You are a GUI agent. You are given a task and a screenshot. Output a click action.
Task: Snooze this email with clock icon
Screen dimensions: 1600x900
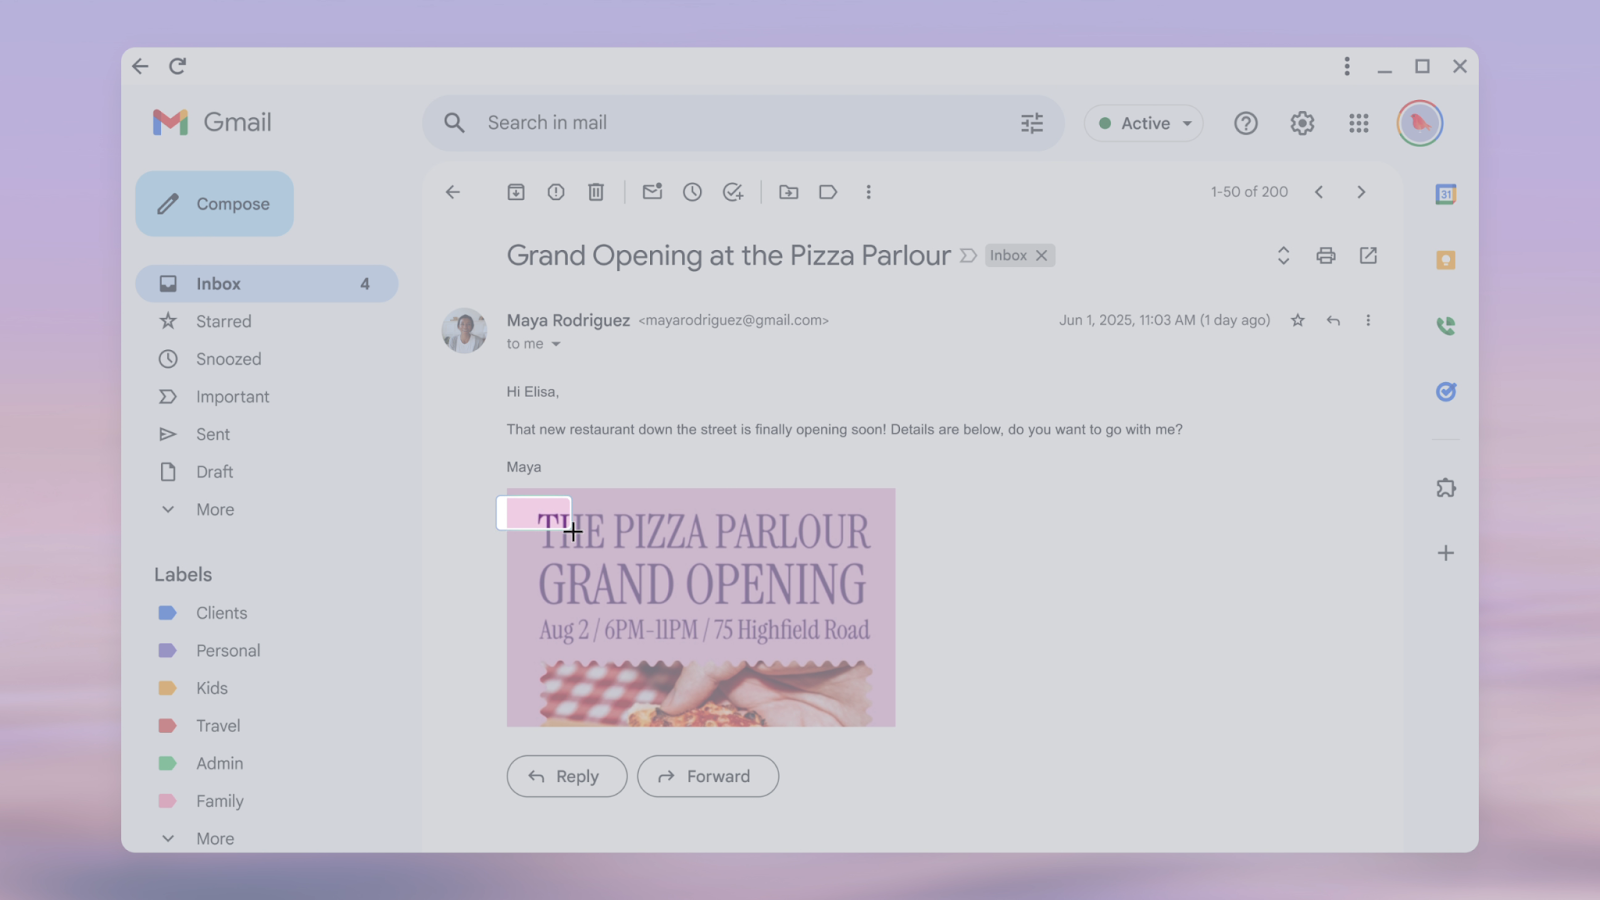click(692, 192)
